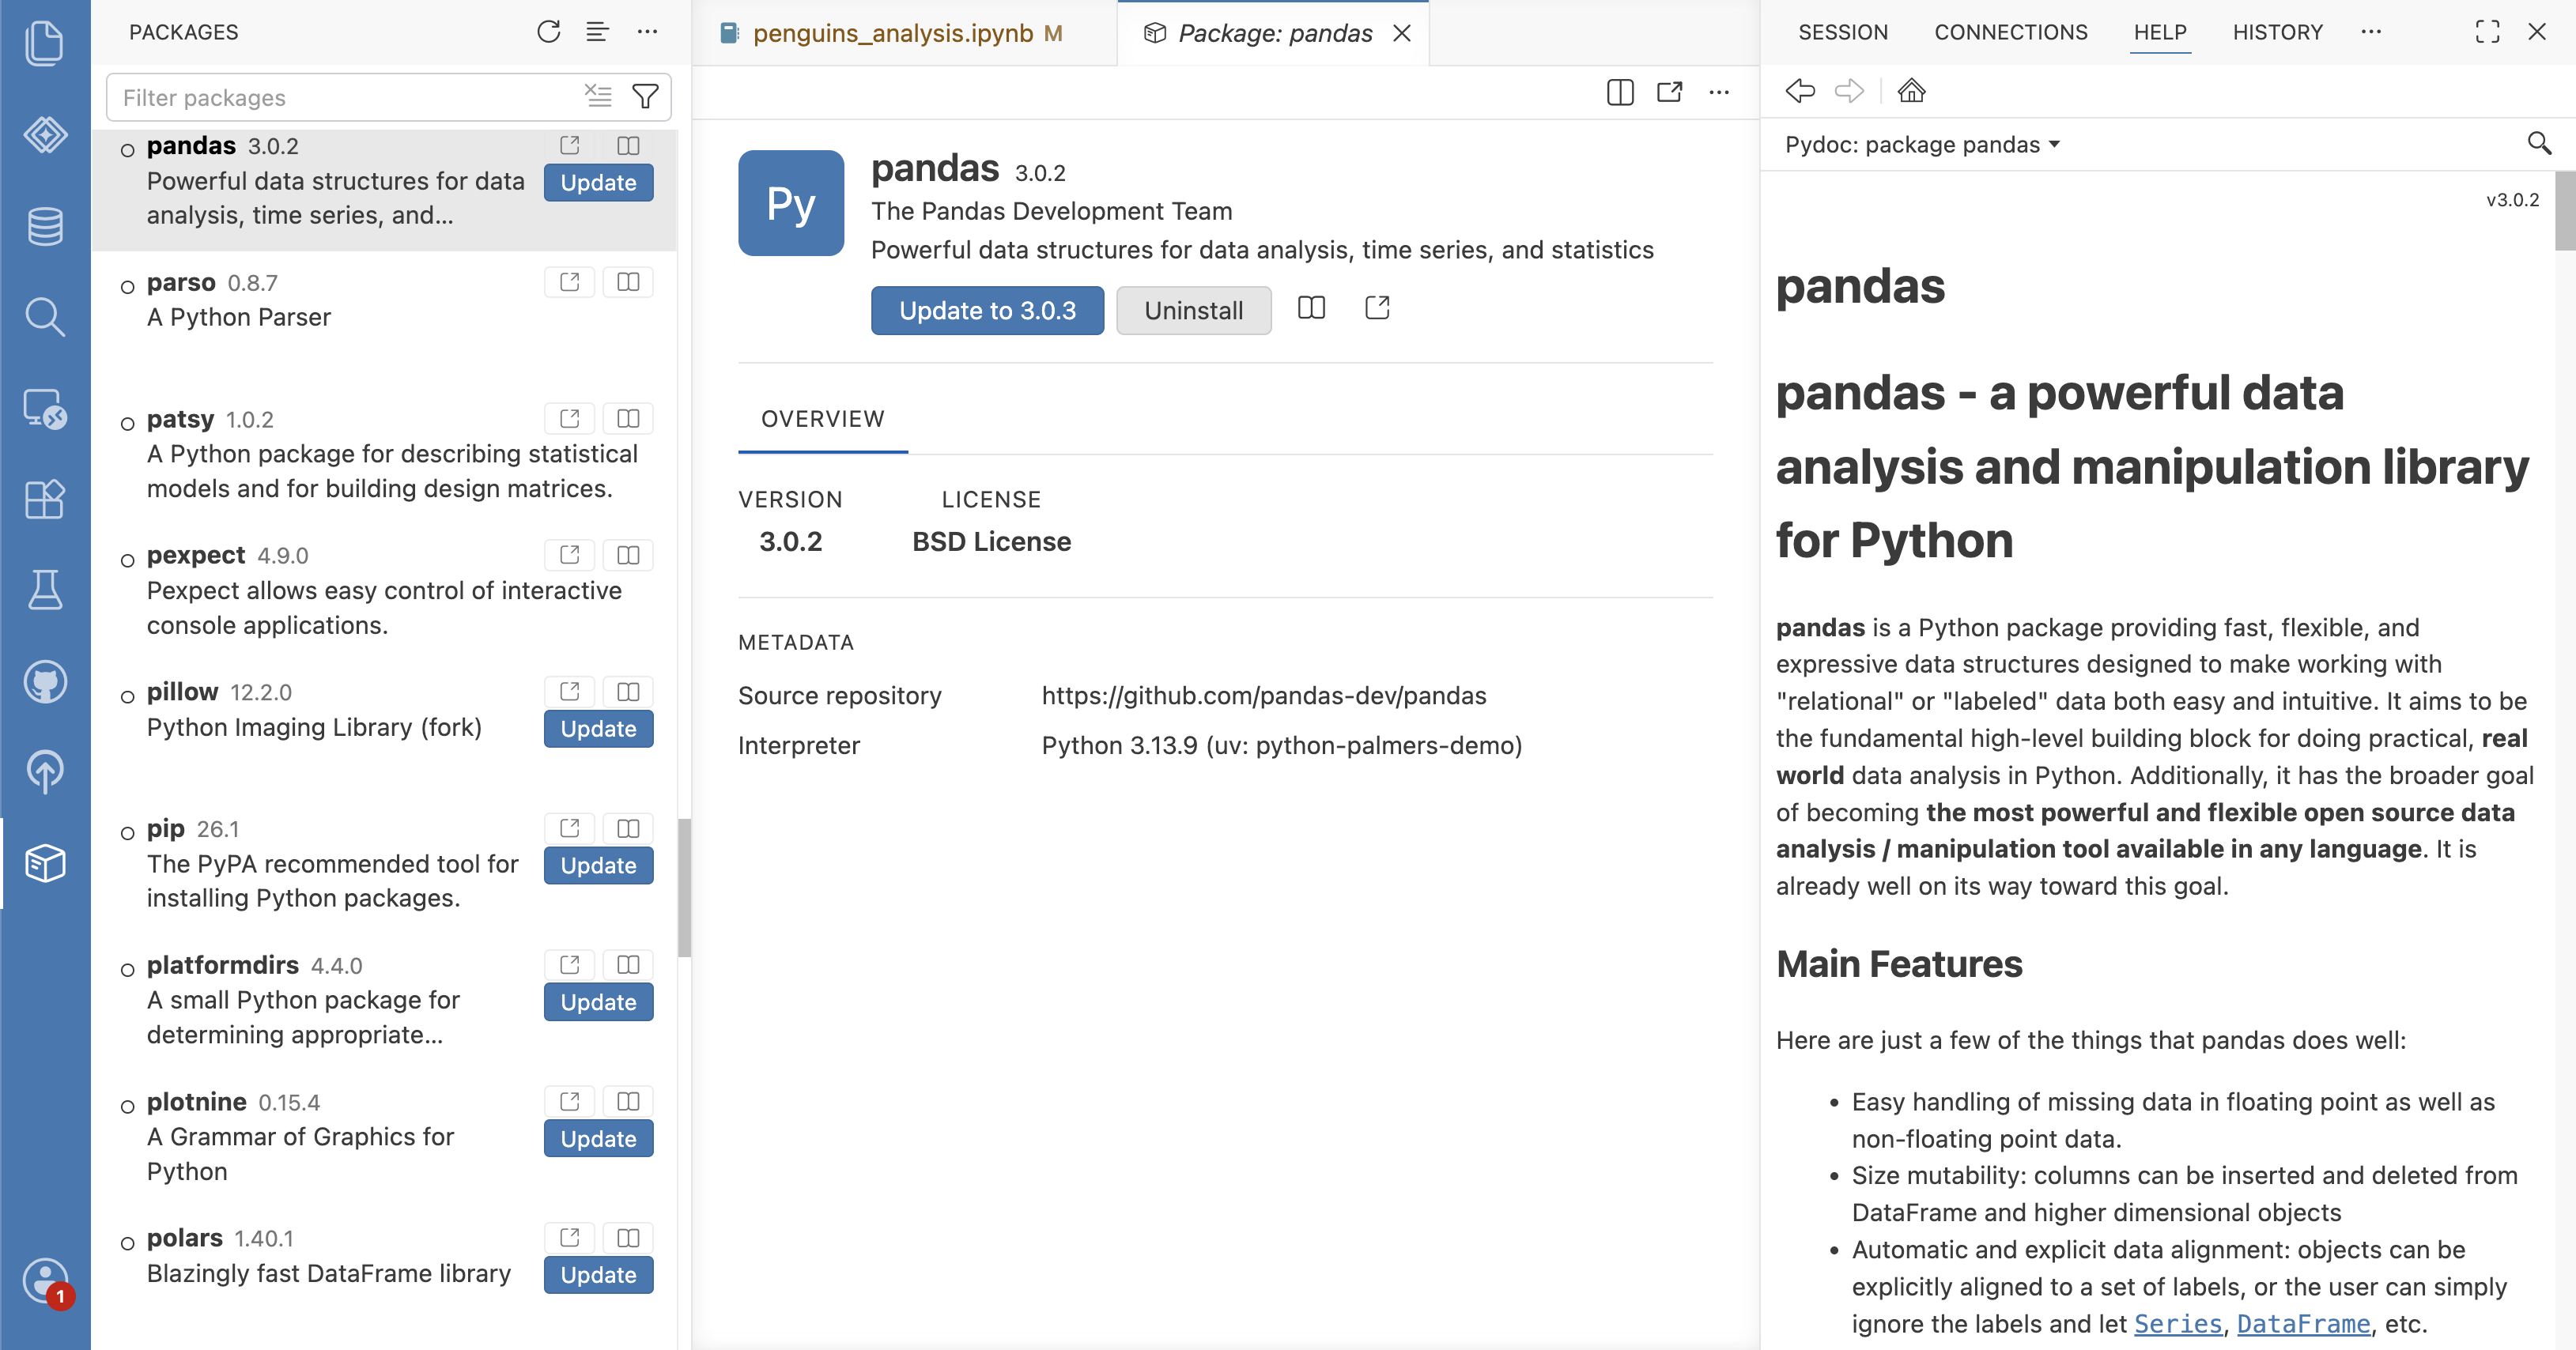The height and width of the screenshot is (1350, 2576).
Task: Click the list icon beside Packages refresh
Action: [597, 32]
